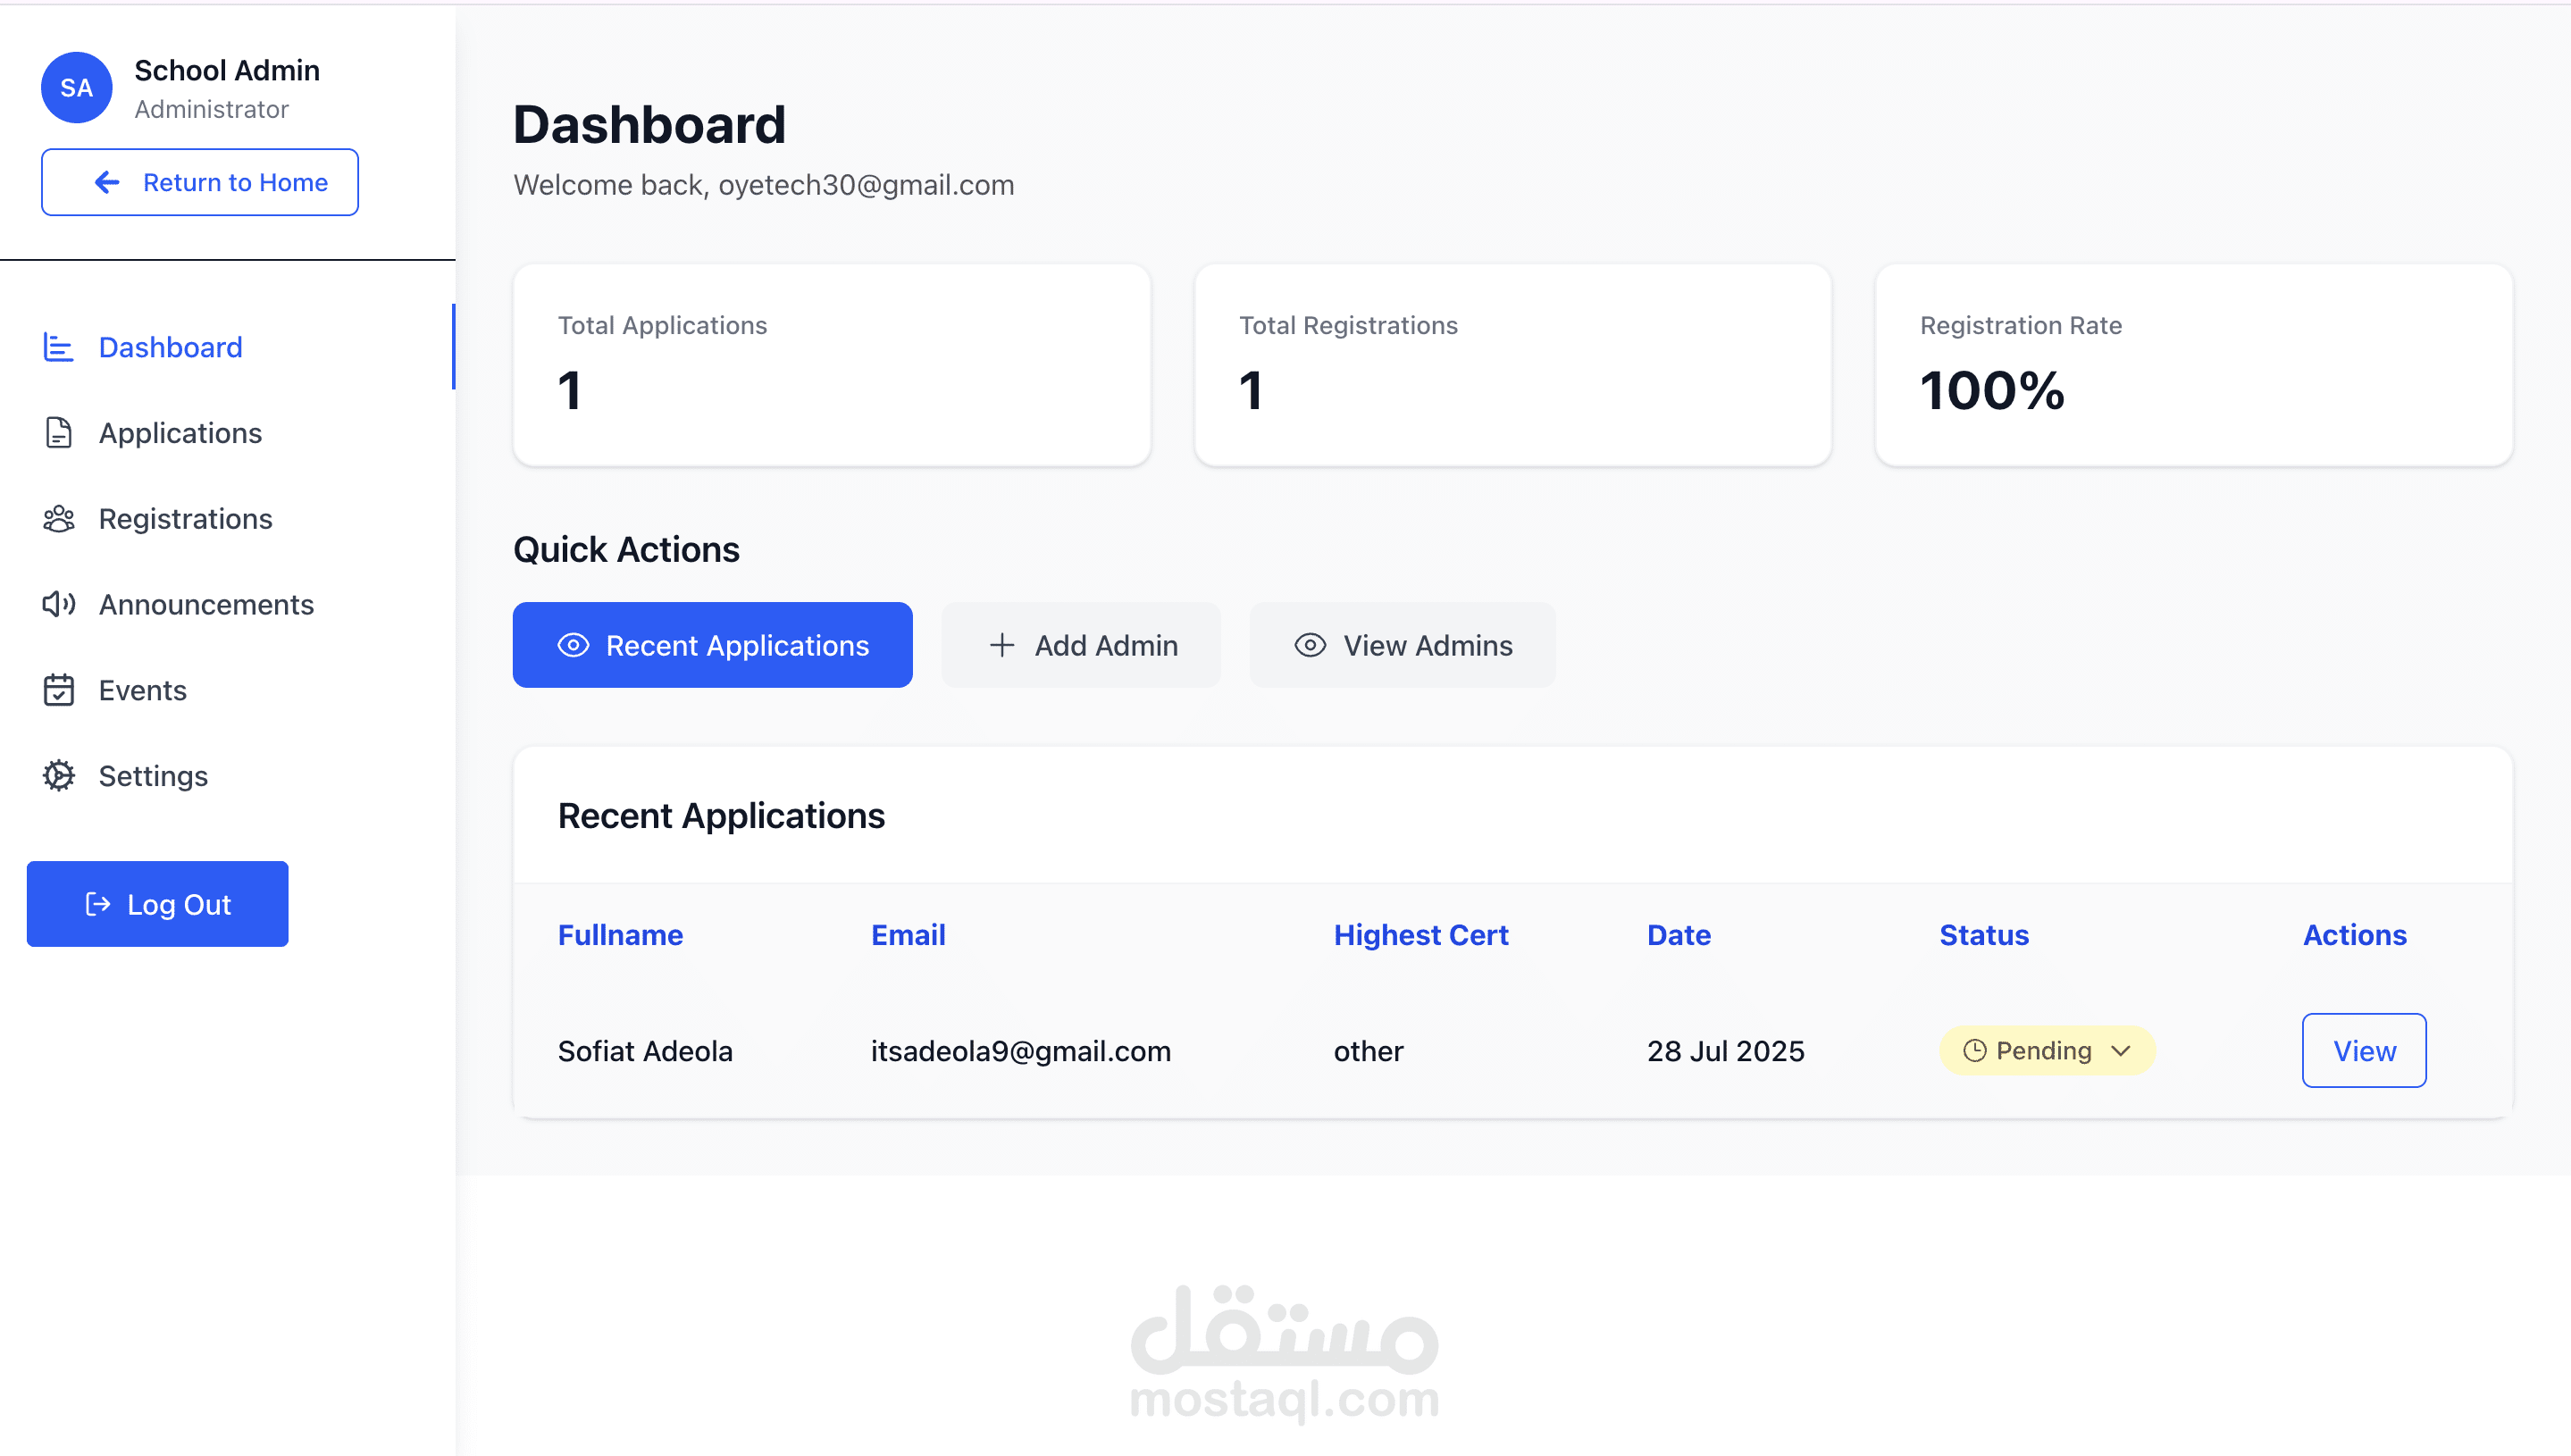Click the Log Out button
The height and width of the screenshot is (1456, 2571).
(158, 904)
